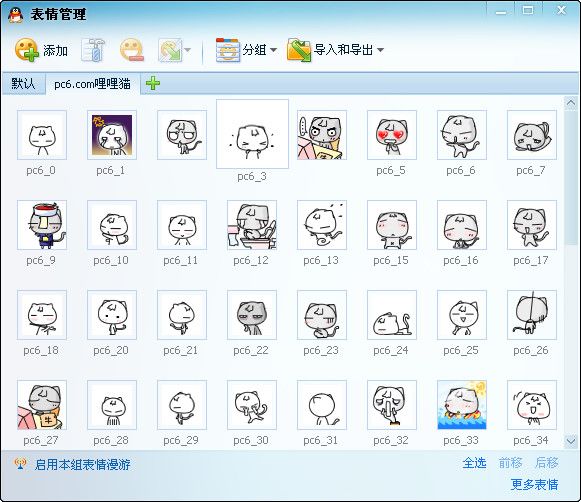Select the heart-eyes cat pc6_5
The width and height of the screenshot is (581, 502).
392,135
